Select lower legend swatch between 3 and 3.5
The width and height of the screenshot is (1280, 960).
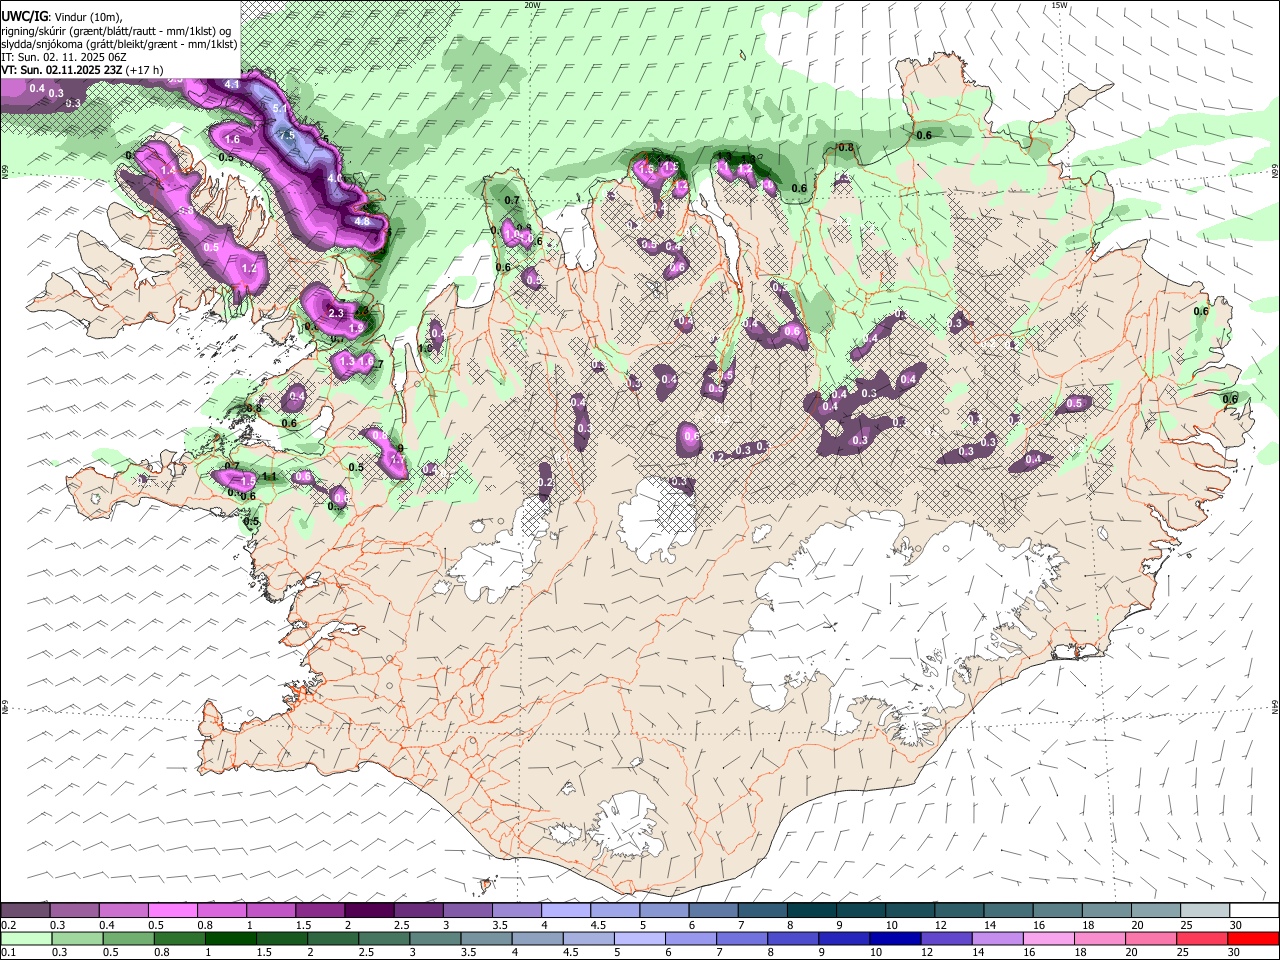tap(435, 938)
